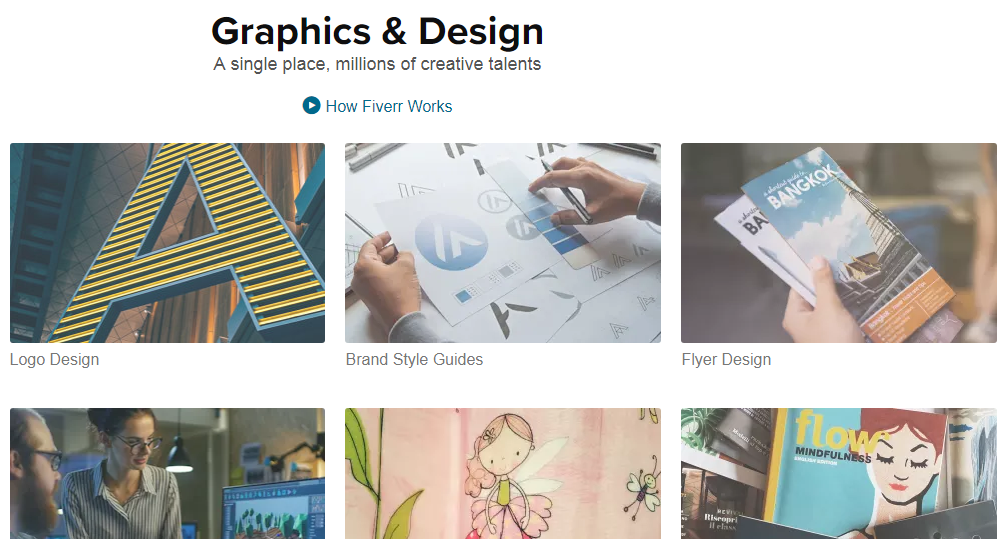This screenshot has width=997, height=539.
Task: Open the Brand Style Guides image
Action: coord(502,243)
